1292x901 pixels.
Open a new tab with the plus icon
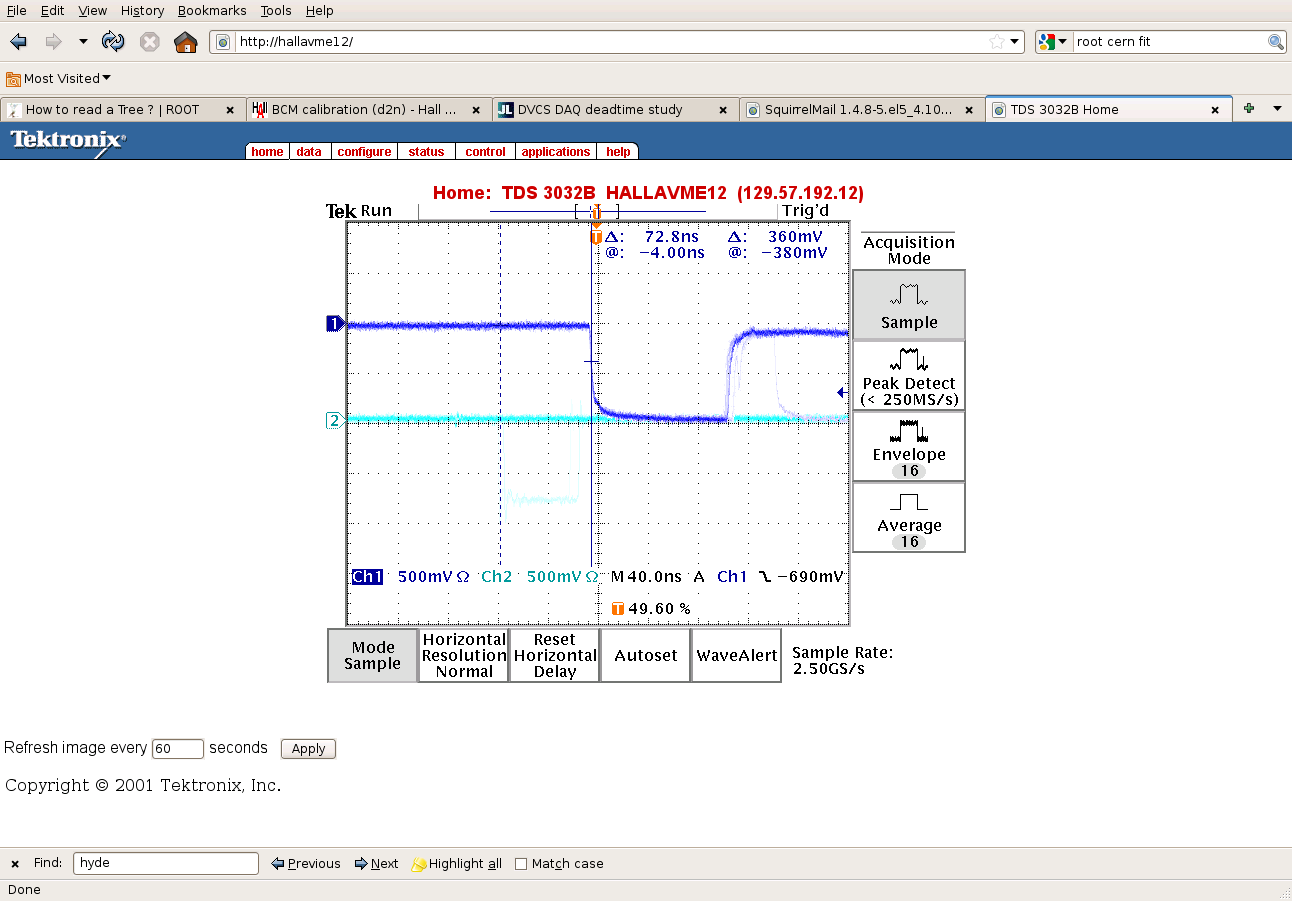(x=1248, y=108)
